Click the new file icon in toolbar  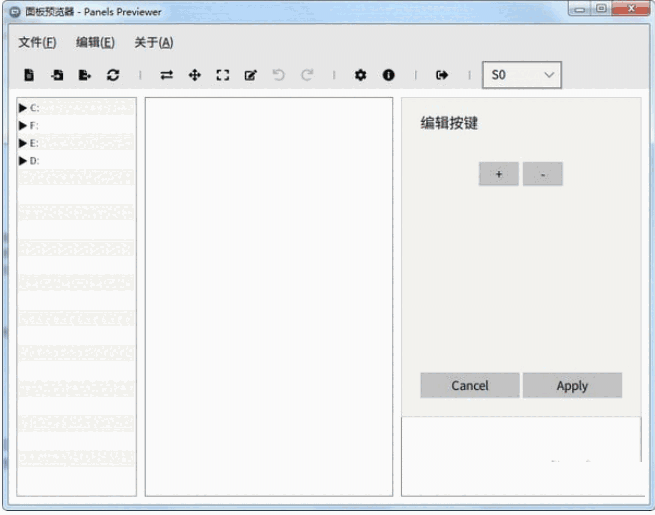pyautogui.click(x=29, y=75)
